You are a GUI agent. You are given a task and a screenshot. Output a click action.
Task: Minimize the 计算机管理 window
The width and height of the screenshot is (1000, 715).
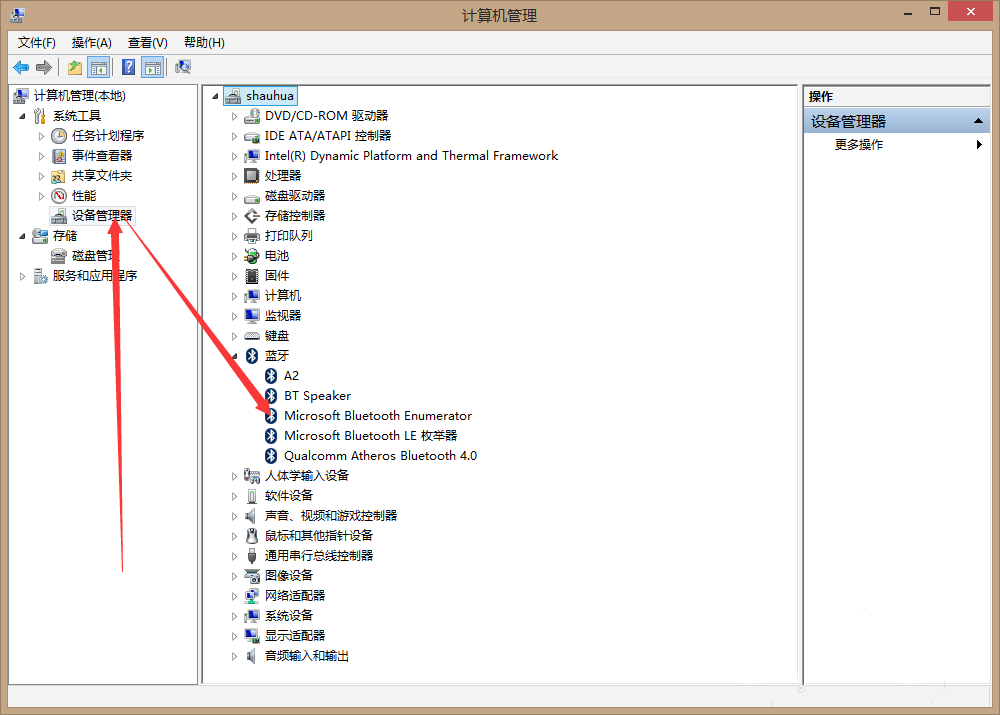(908, 13)
